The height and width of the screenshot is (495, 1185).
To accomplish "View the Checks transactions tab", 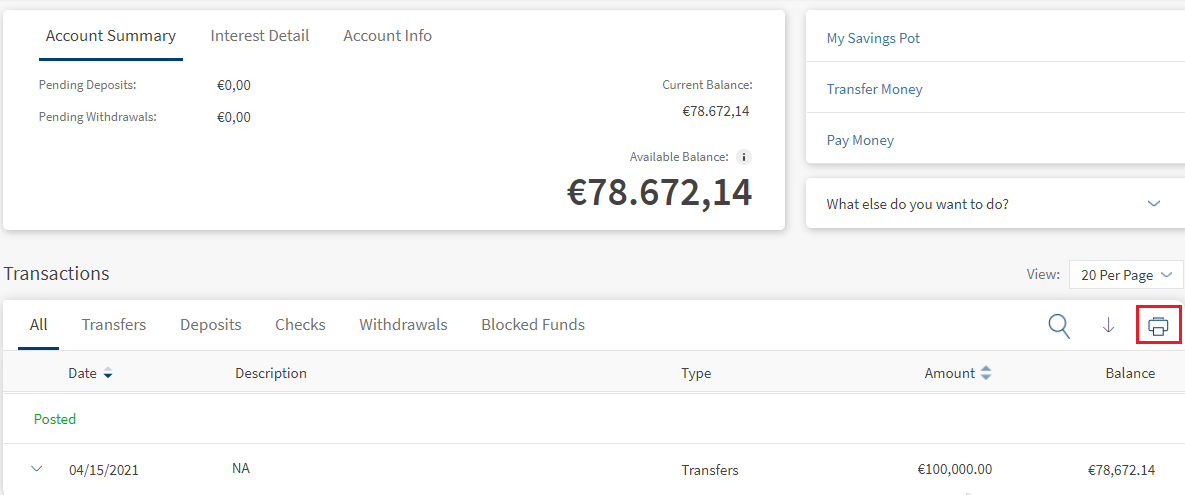I will point(300,325).
